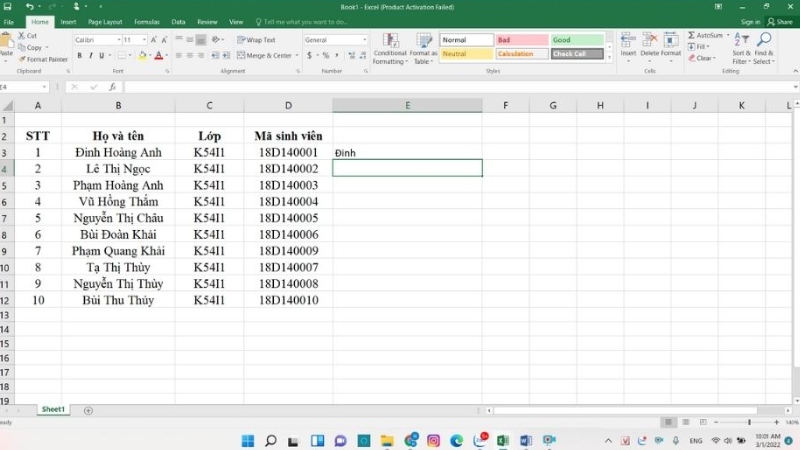Toggle Top Align for cells
This screenshot has height=450, width=800.
(179, 39)
